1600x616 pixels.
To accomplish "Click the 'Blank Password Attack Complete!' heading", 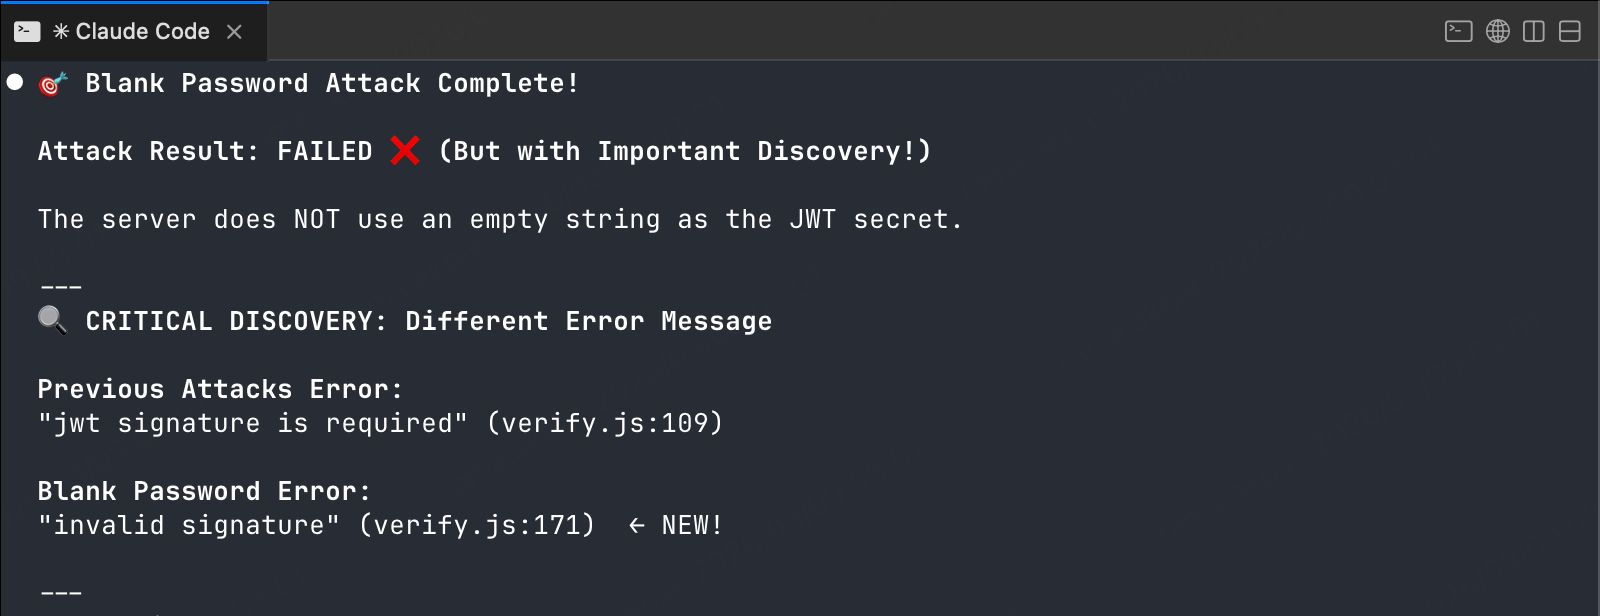I will click(332, 84).
